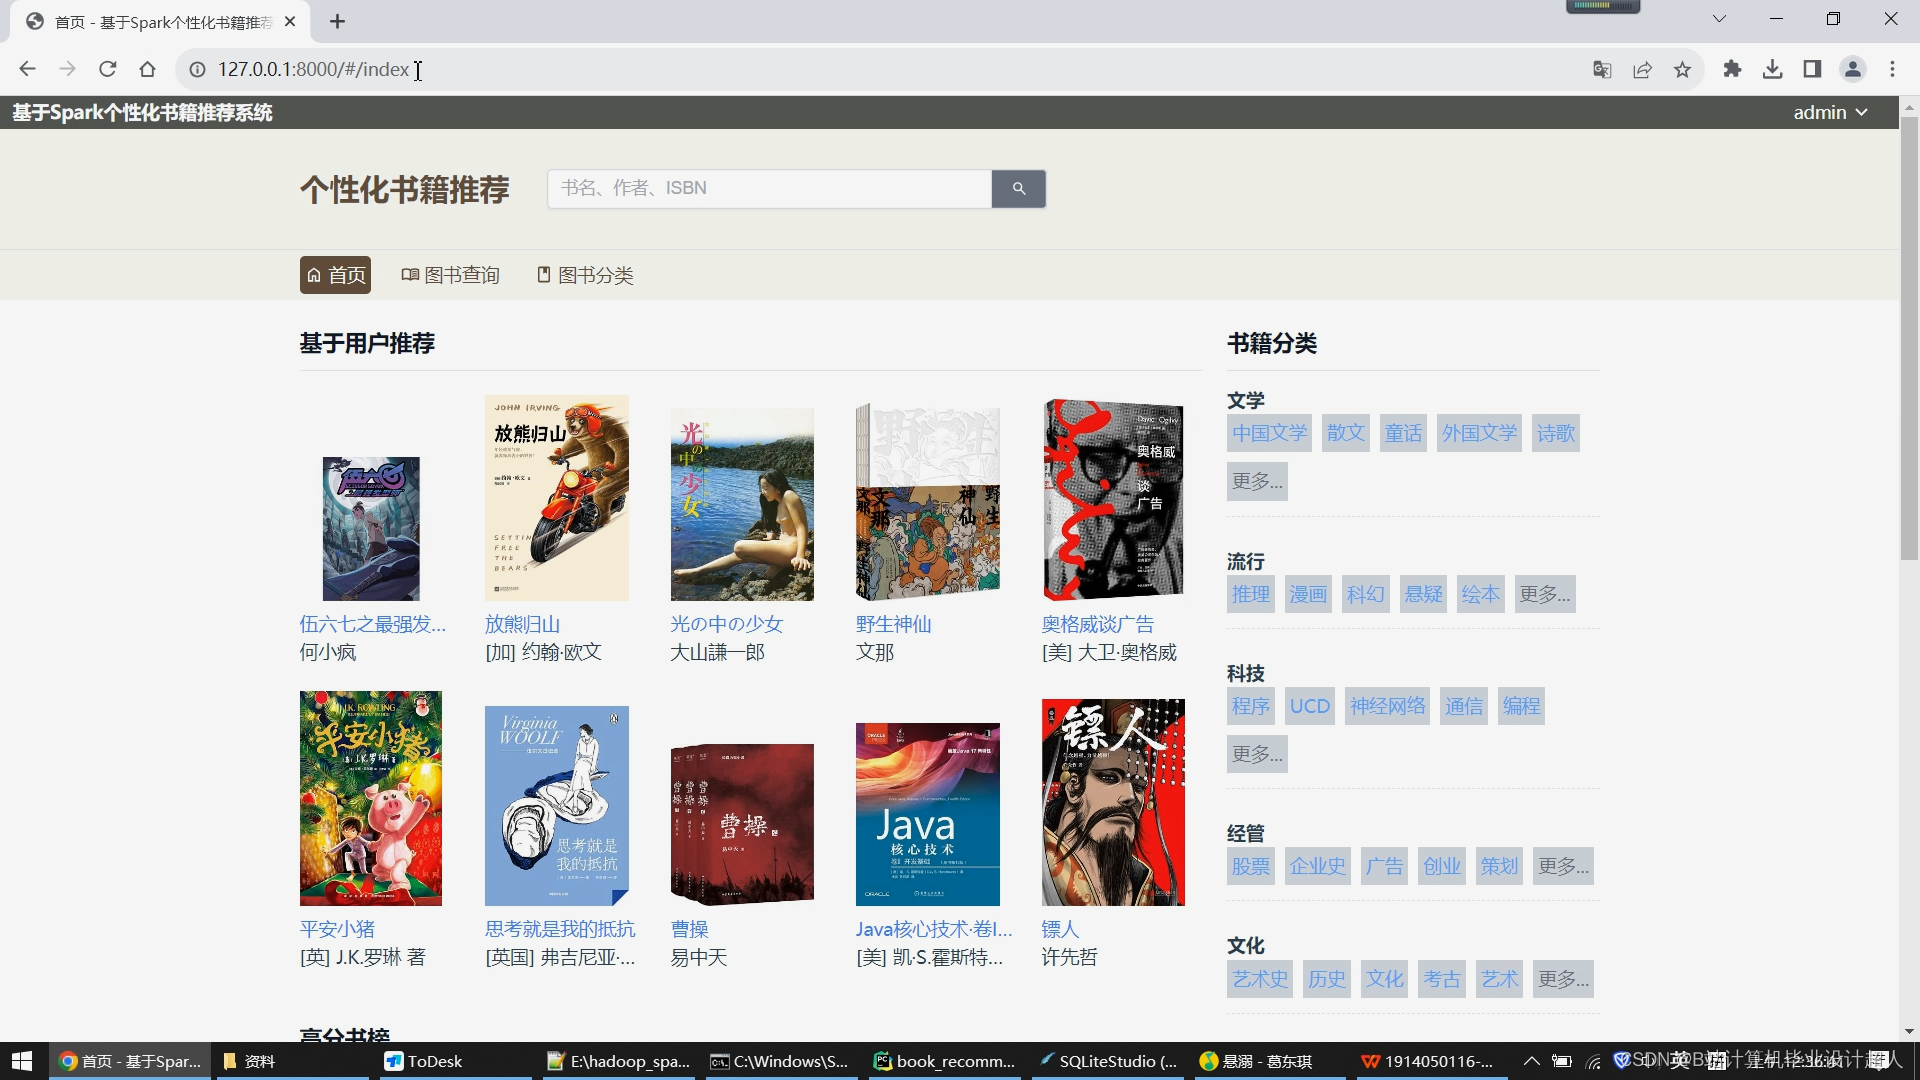This screenshot has height=1080, width=1920.
Task: Open the 图书分类 tab
Action: tap(585, 275)
